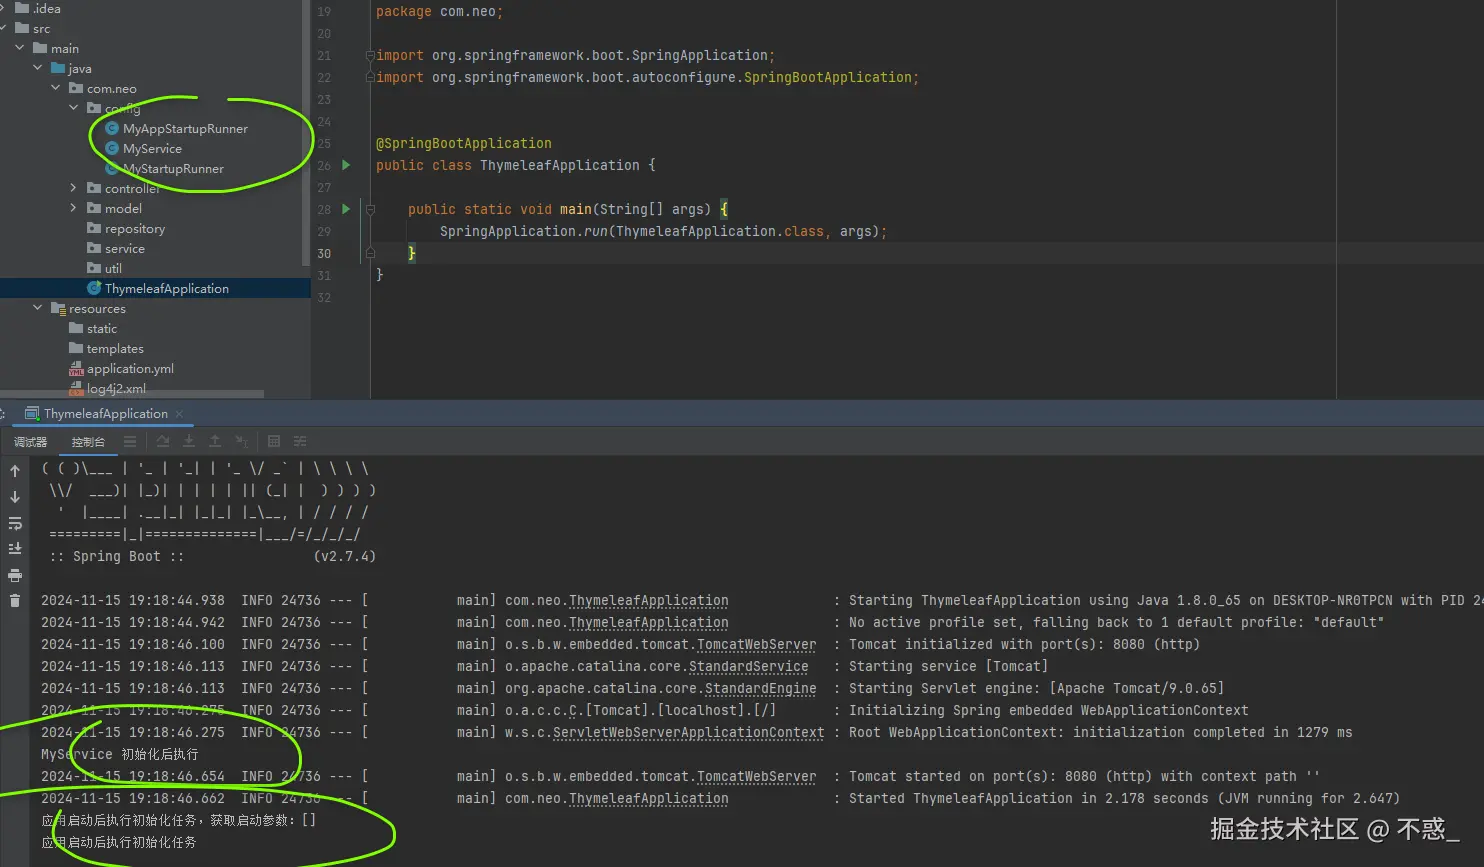Click the console down-arrow icon for next stack frame
Image resolution: width=1484 pixels, height=867 pixels.
point(15,497)
